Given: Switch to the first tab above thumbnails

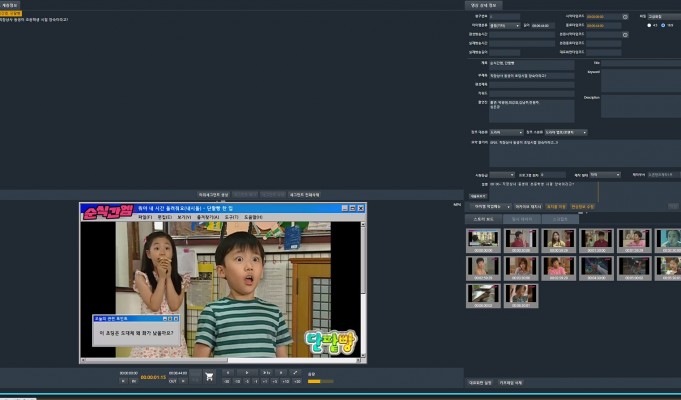Looking at the screenshot, I should [x=484, y=218].
